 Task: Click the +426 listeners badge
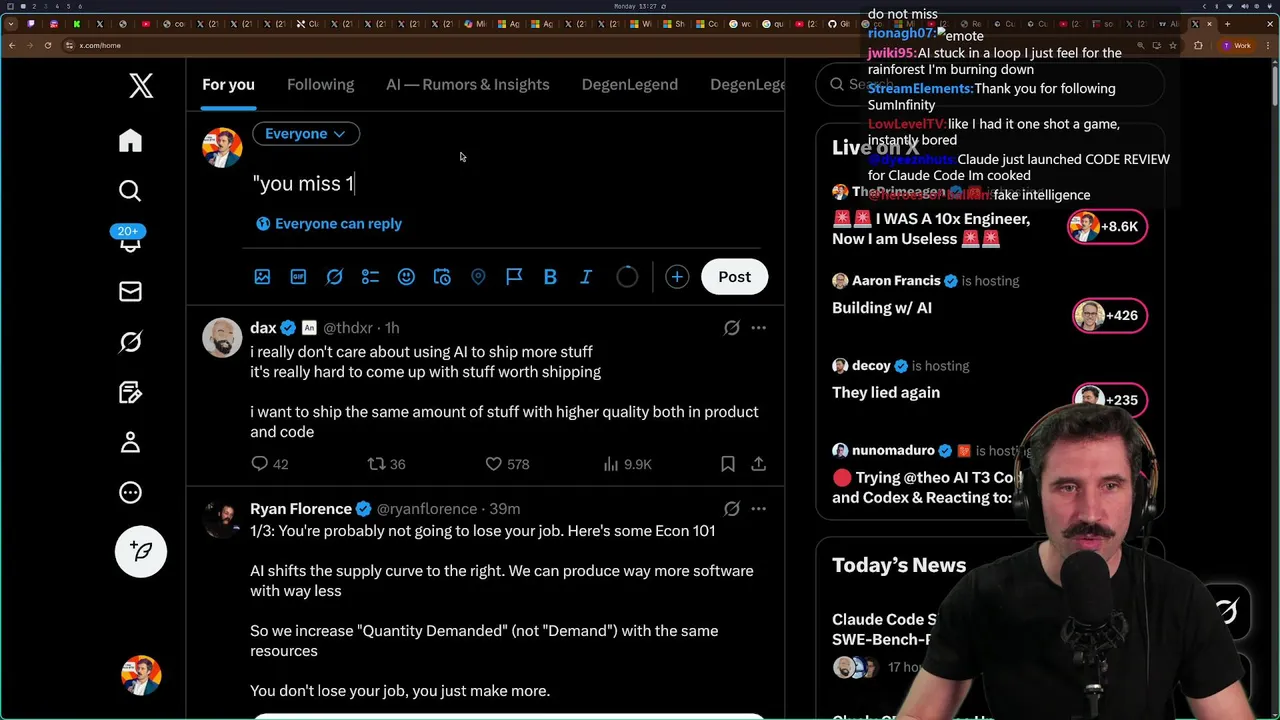coord(1109,315)
